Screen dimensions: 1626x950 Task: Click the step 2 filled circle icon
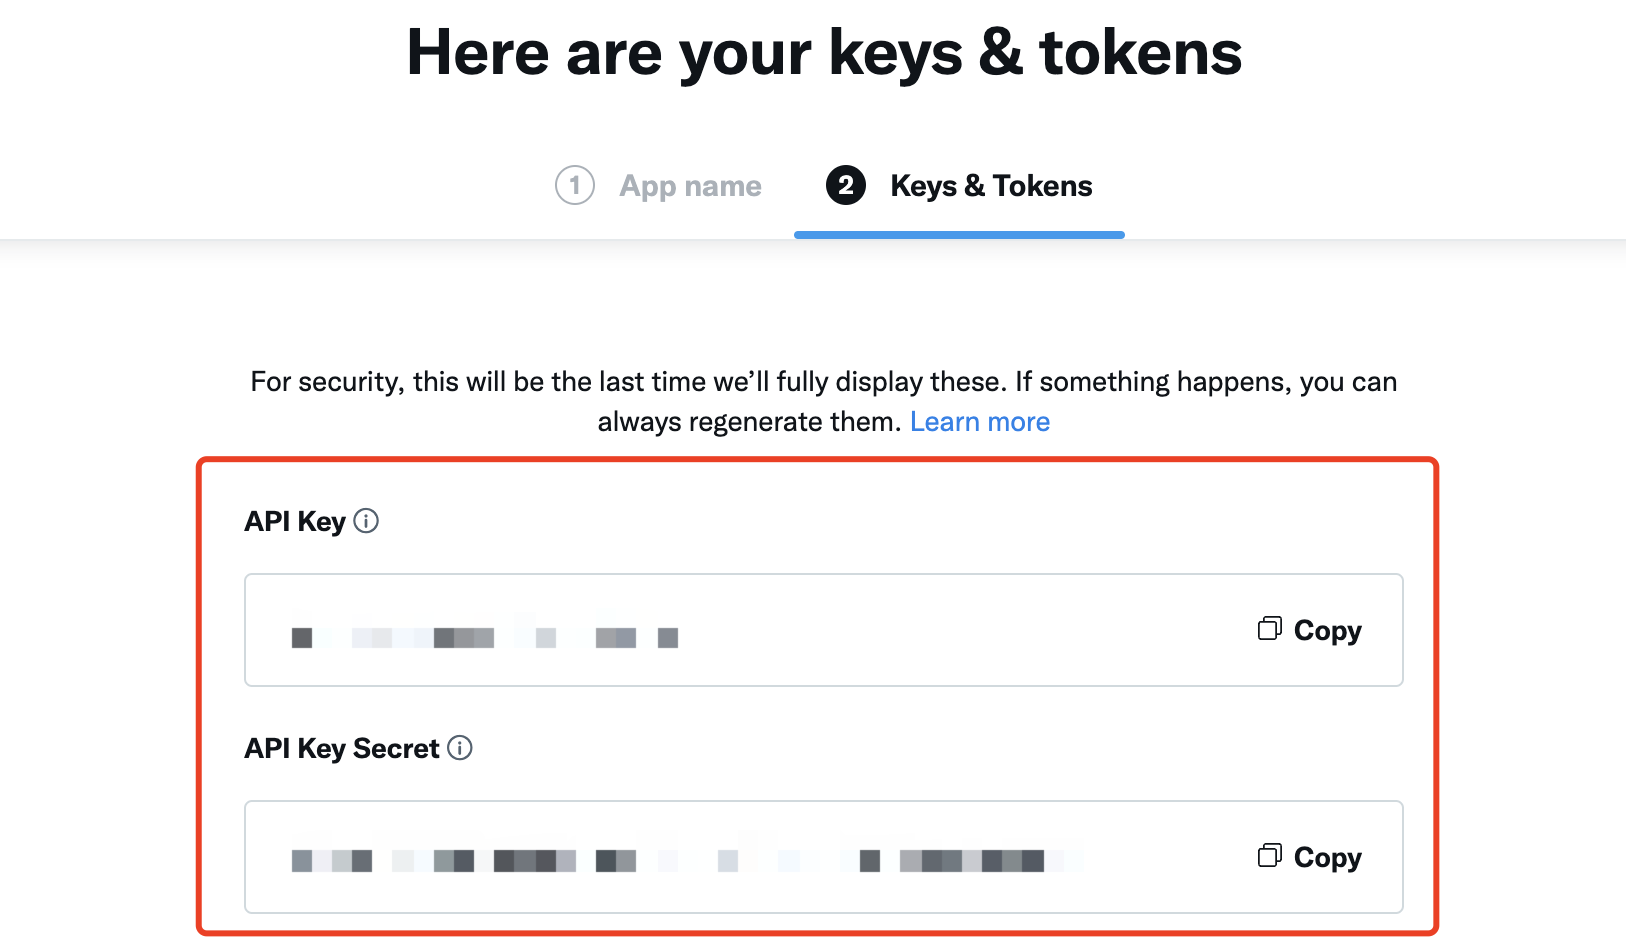click(846, 185)
